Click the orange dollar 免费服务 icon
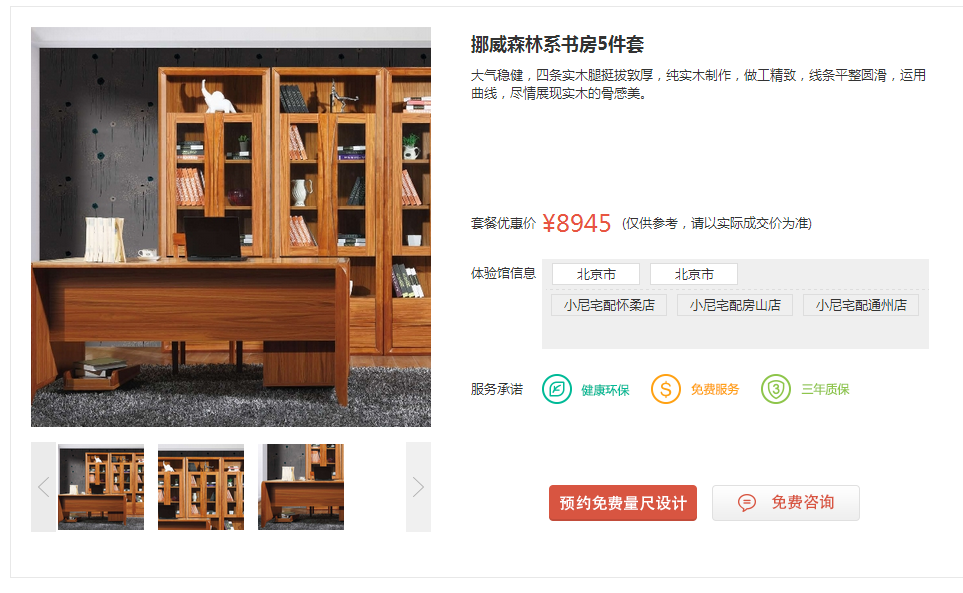This screenshot has width=963, height=593. coord(666,389)
